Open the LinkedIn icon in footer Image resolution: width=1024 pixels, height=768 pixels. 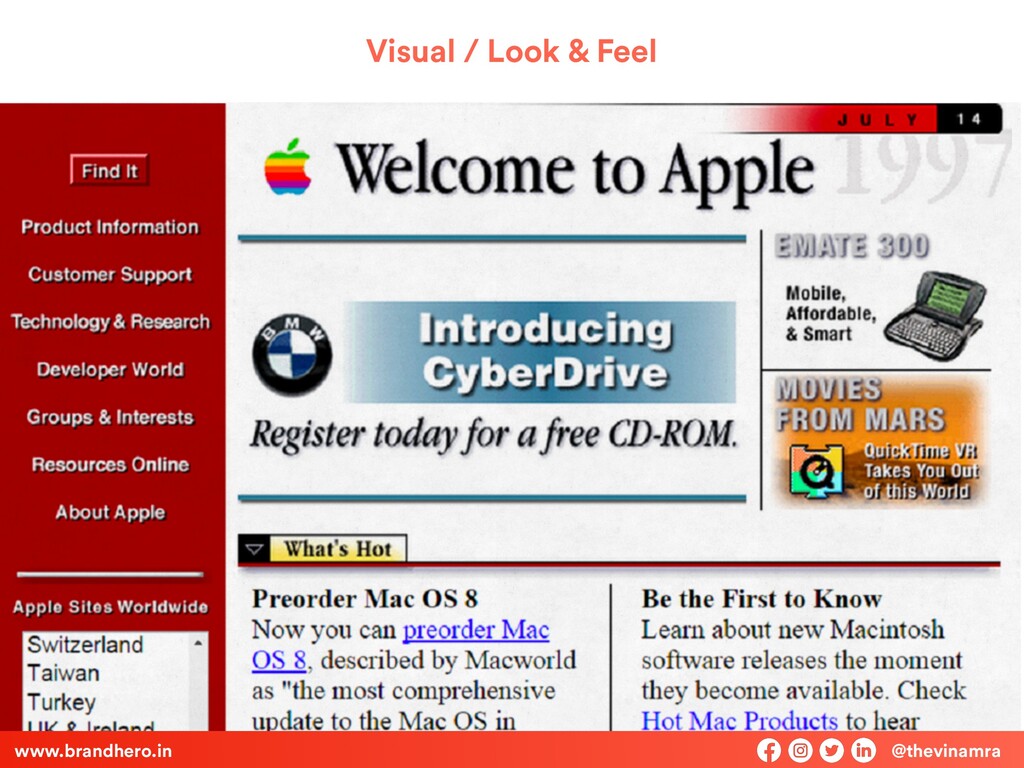click(x=863, y=750)
